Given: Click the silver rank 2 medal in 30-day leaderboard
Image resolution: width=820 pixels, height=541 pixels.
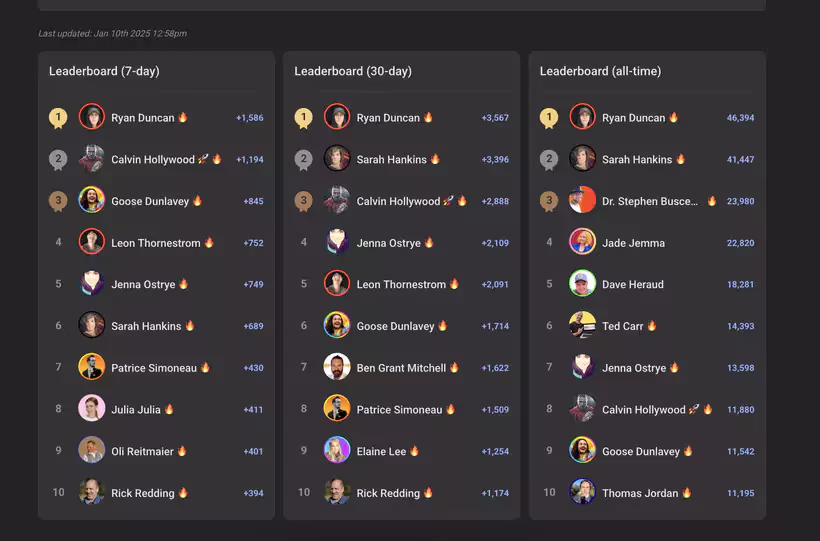Looking at the screenshot, I should click(303, 160).
